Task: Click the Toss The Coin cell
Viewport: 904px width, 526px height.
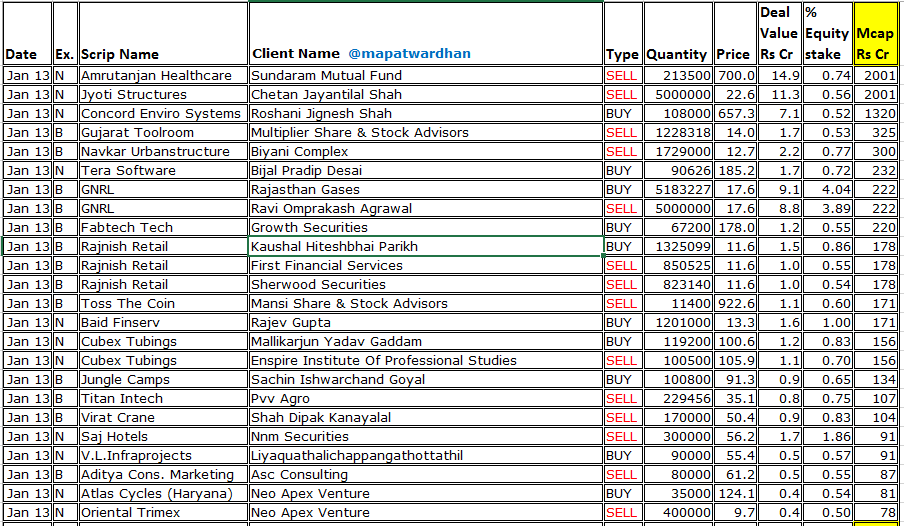Action: click(x=163, y=304)
